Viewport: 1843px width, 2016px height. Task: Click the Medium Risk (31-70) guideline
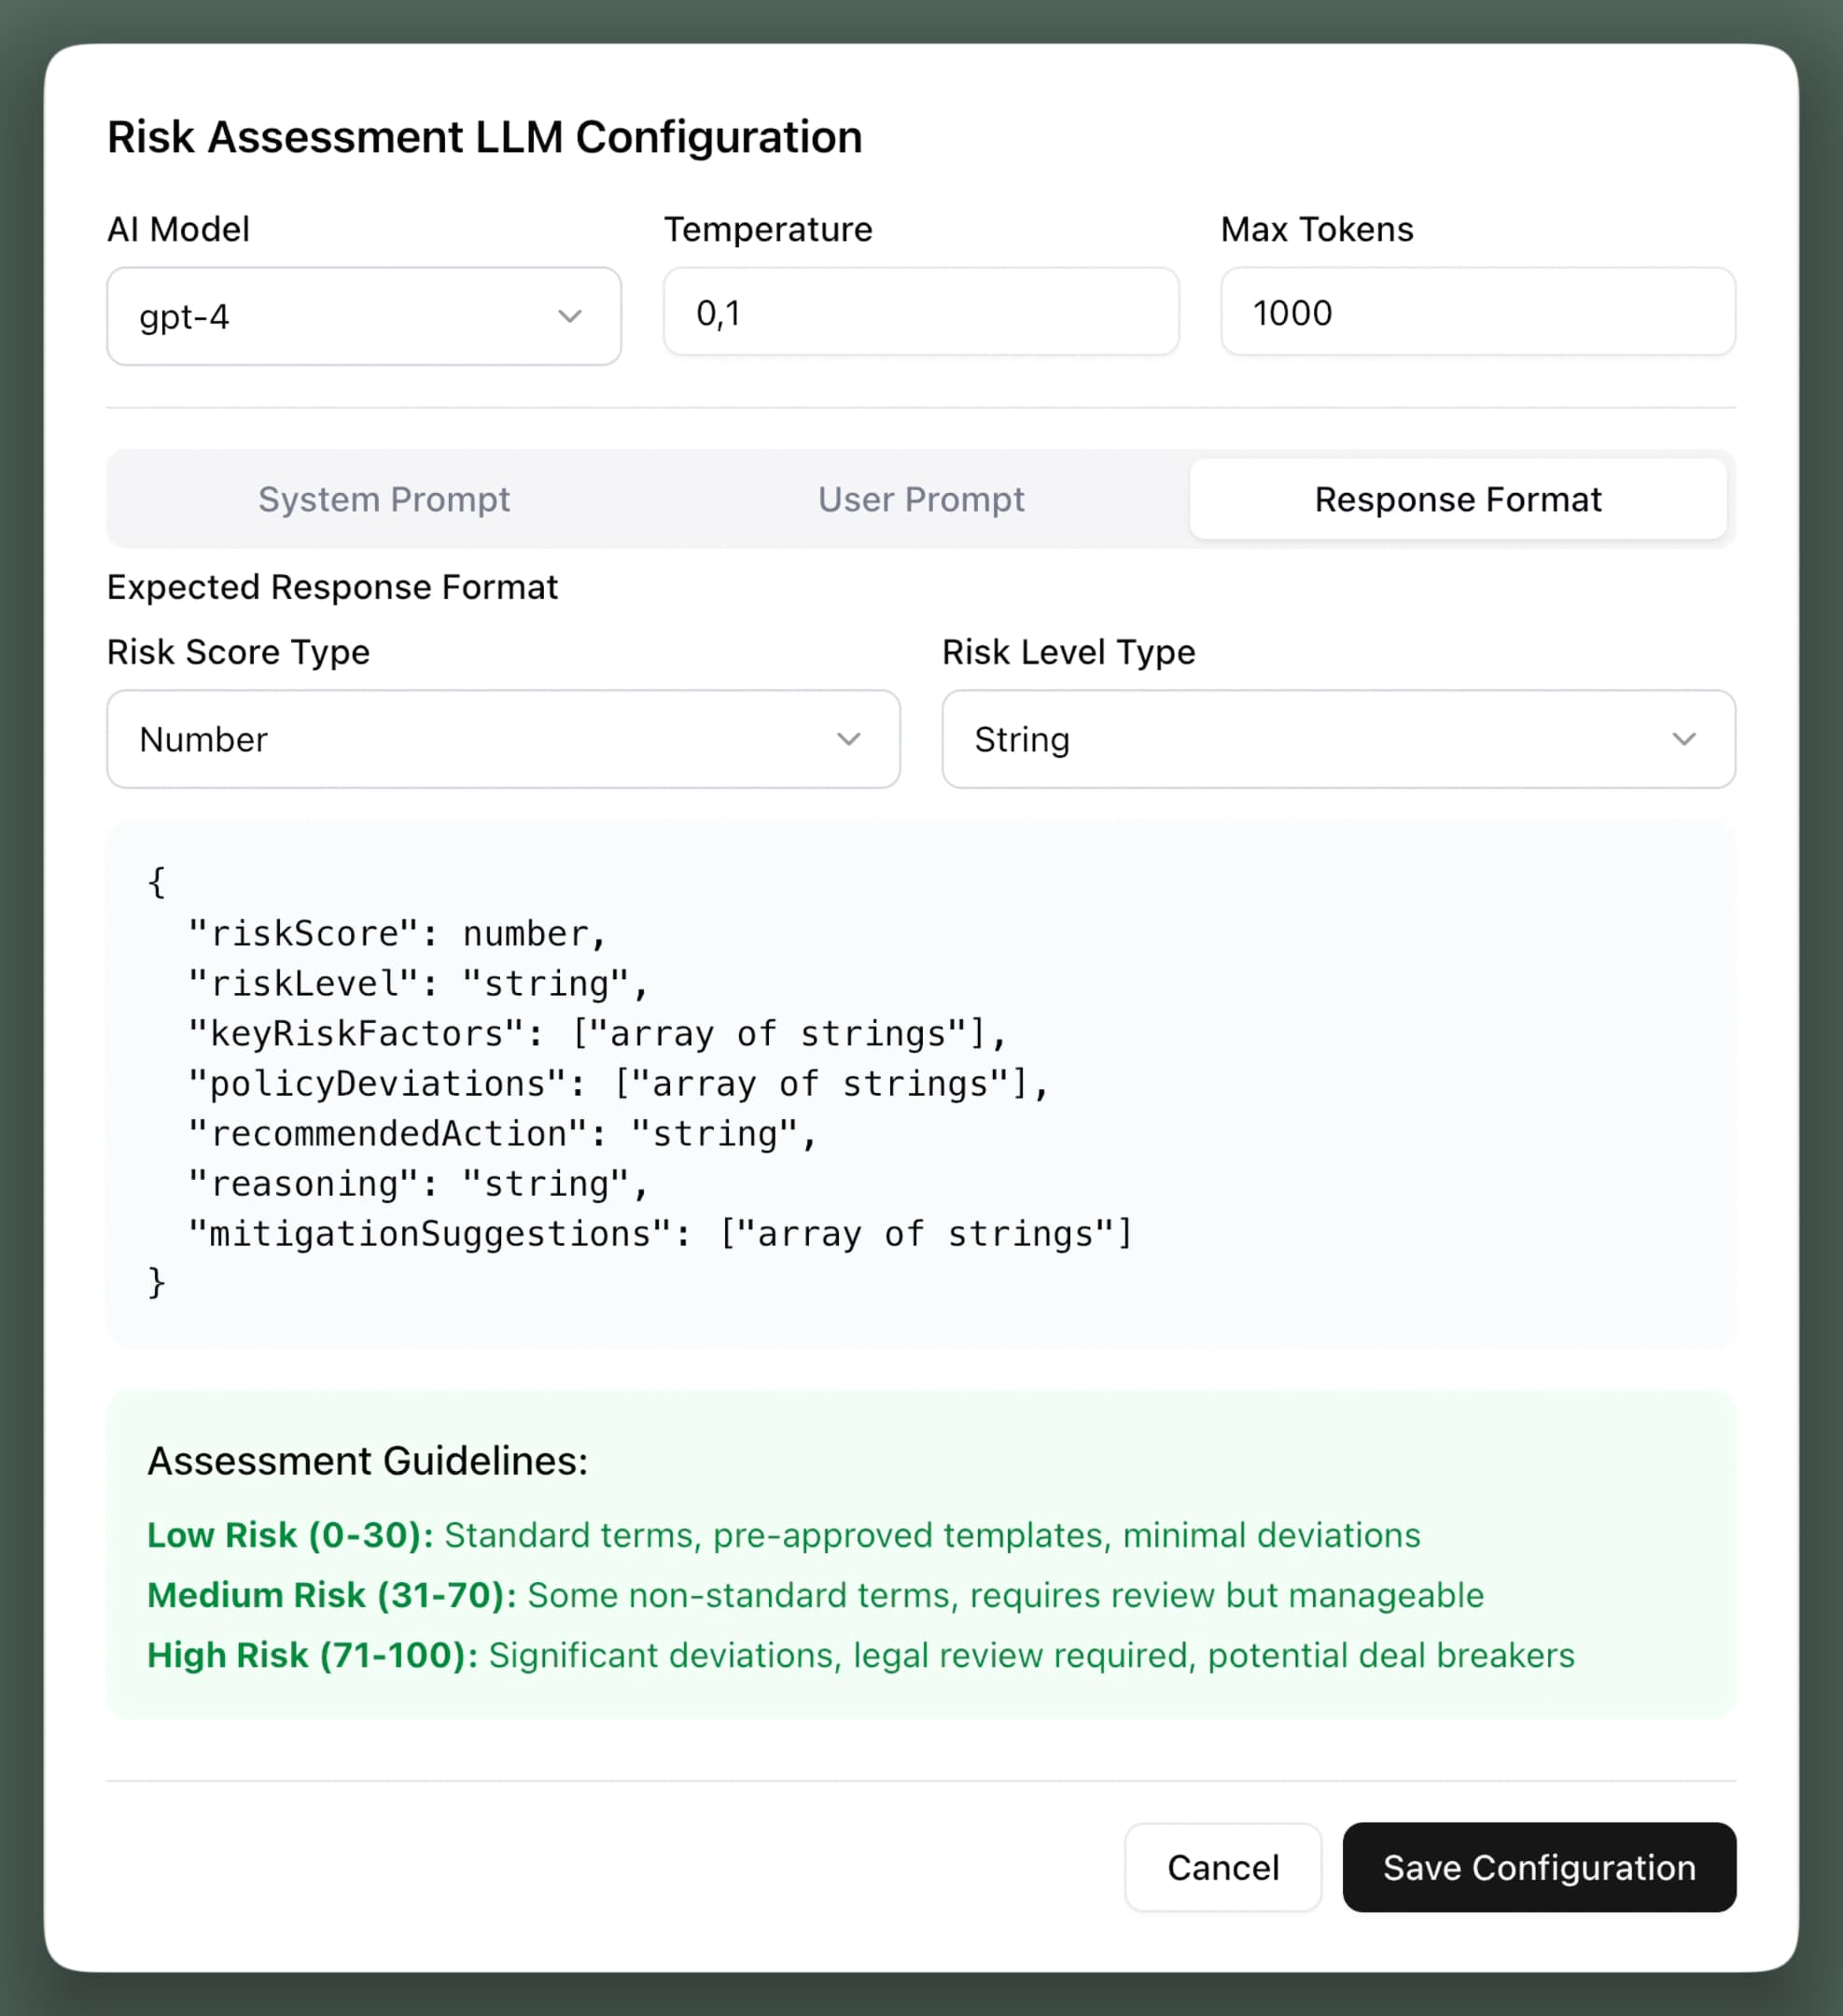pos(816,1594)
